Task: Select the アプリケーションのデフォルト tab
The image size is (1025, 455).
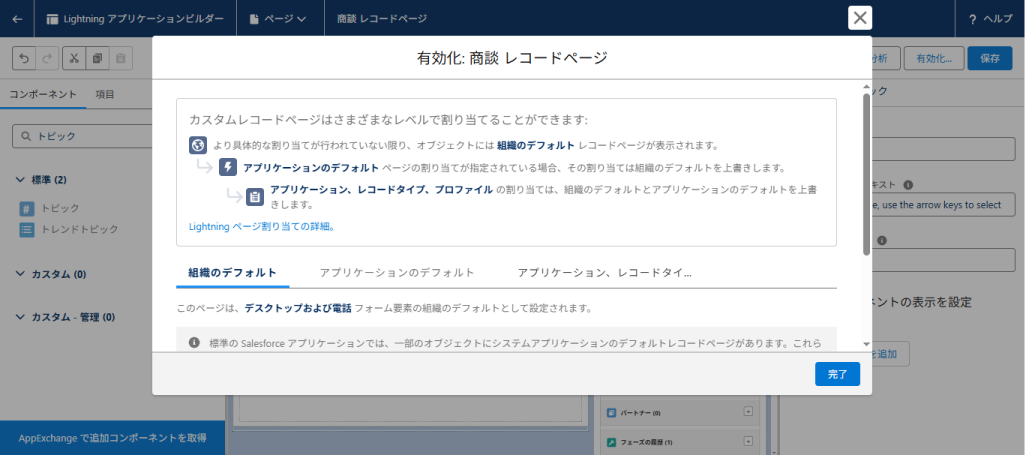Action: [397, 273]
